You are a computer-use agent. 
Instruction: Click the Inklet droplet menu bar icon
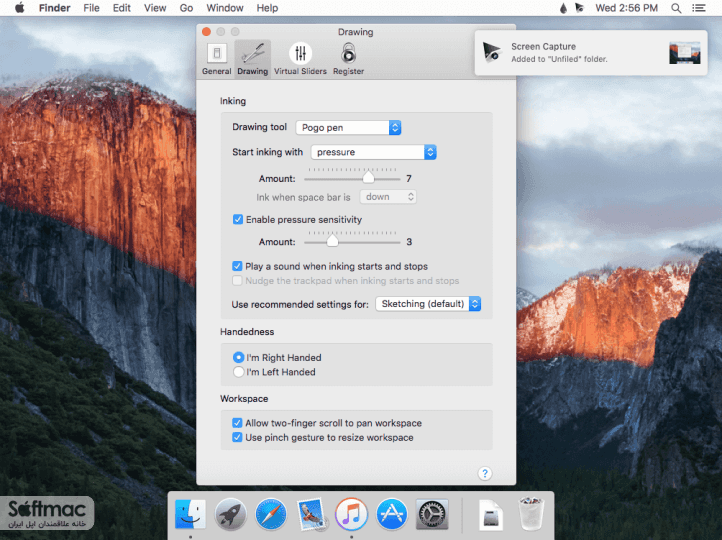(x=563, y=8)
